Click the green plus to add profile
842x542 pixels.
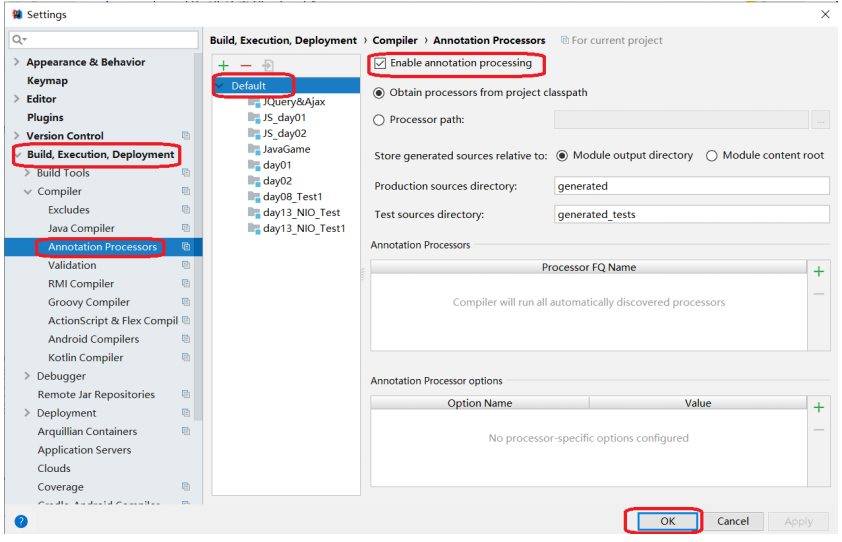(224, 65)
